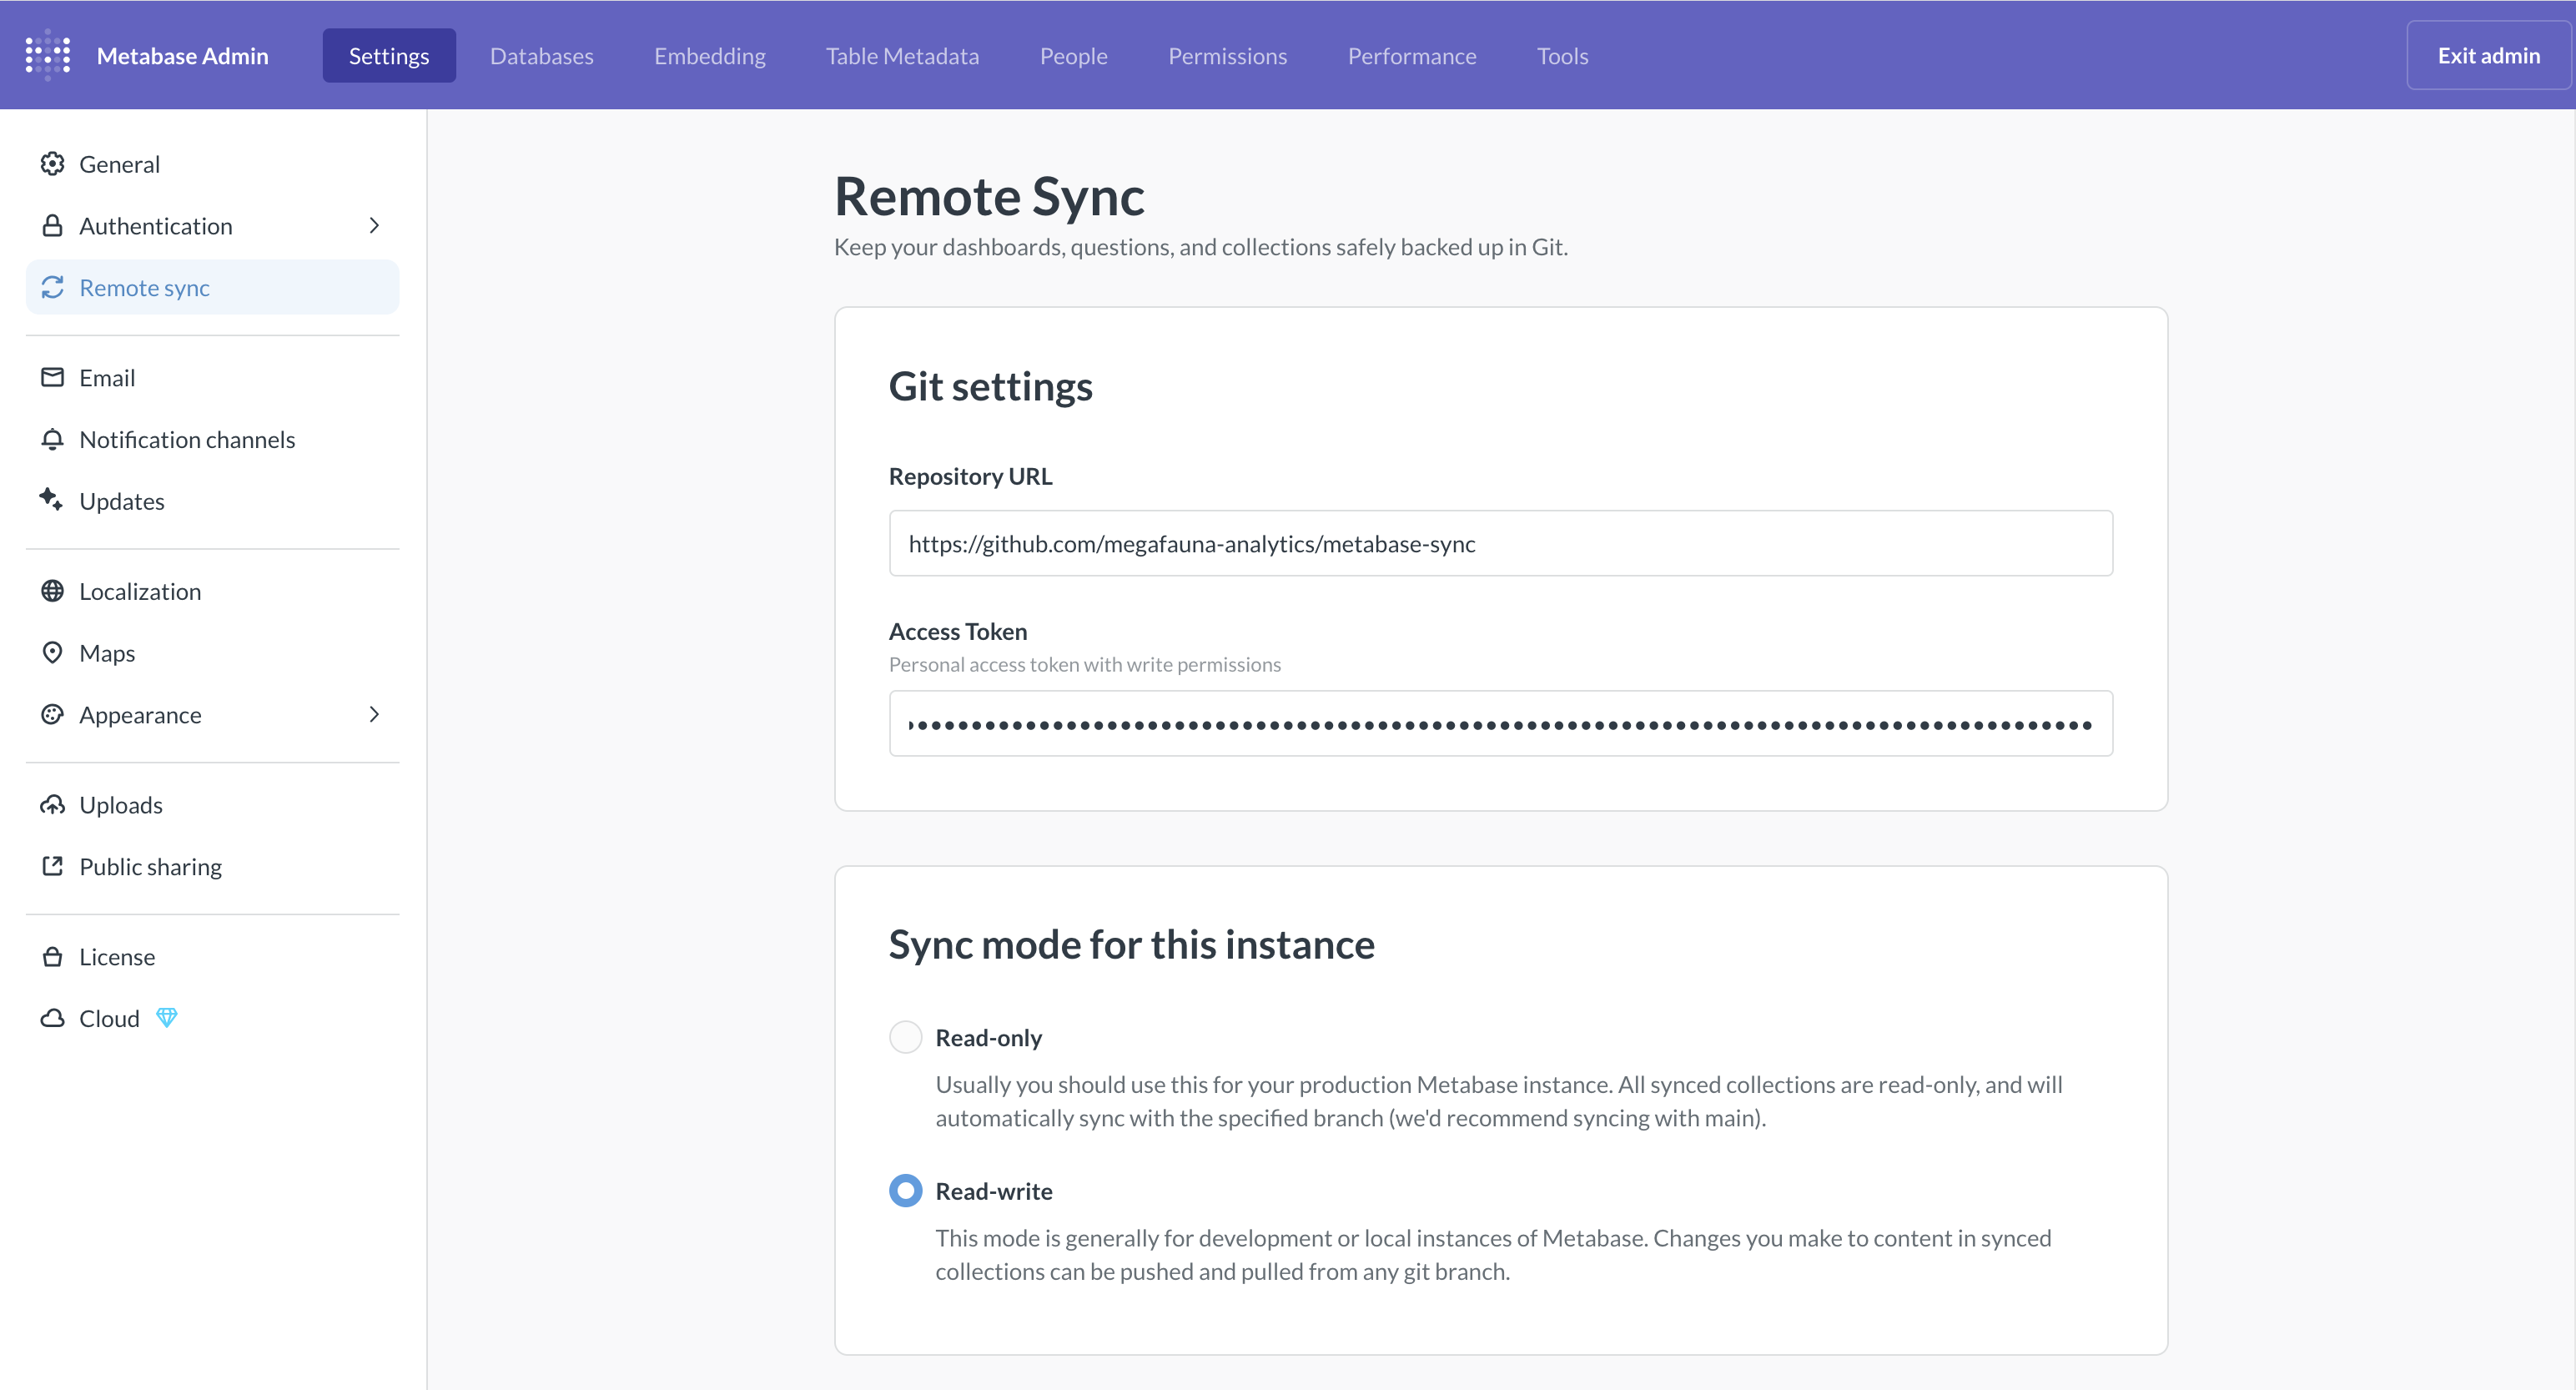
Task: Click the Cloud diamond gem icon
Action: (167, 1018)
